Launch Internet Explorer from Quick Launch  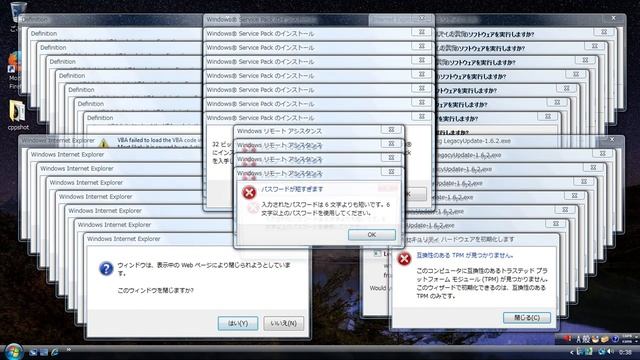[x=55, y=352]
